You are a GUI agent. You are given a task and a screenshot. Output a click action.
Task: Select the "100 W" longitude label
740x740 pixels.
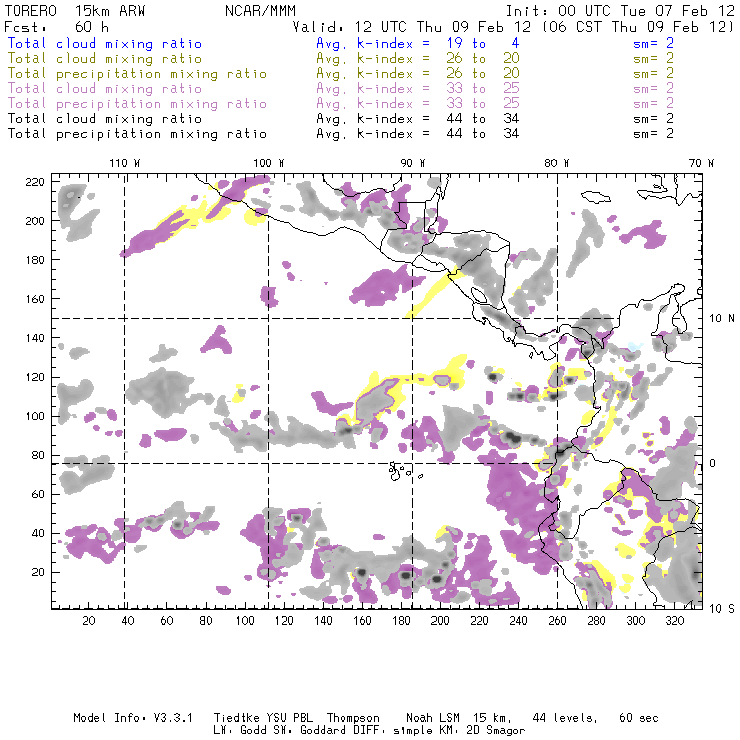pyautogui.click(x=269, y=163)
